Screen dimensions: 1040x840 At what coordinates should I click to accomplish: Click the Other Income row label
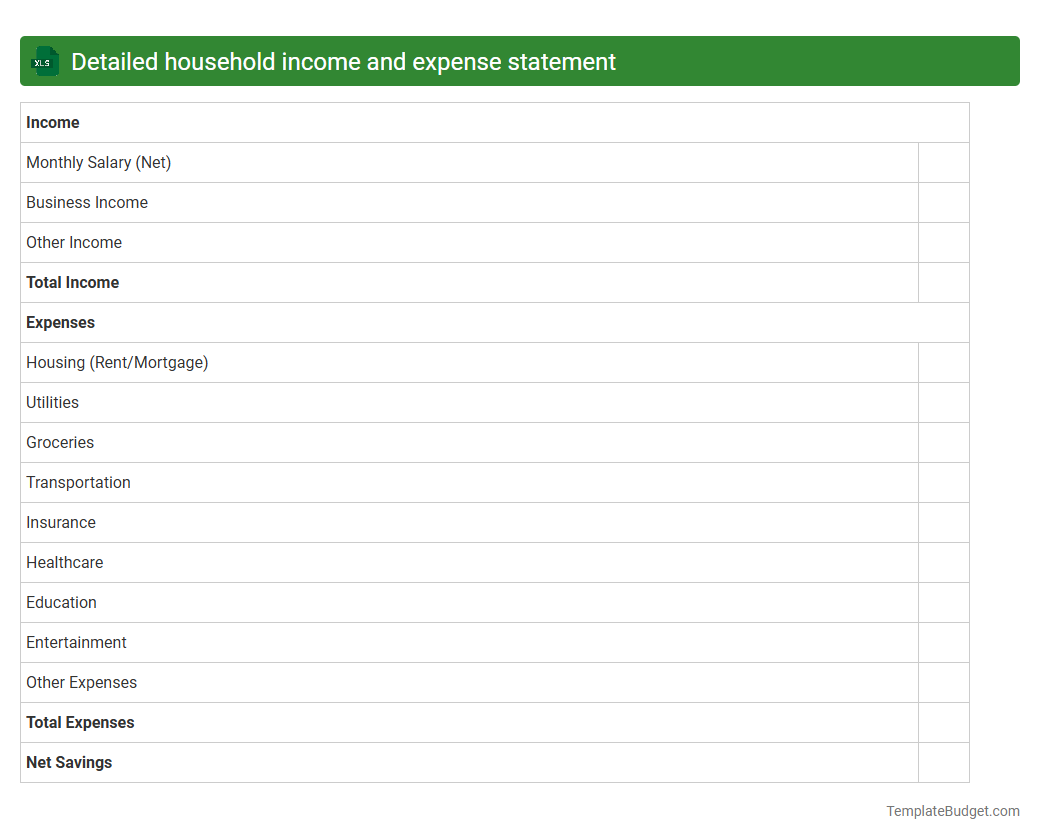(x=73, y=242)
